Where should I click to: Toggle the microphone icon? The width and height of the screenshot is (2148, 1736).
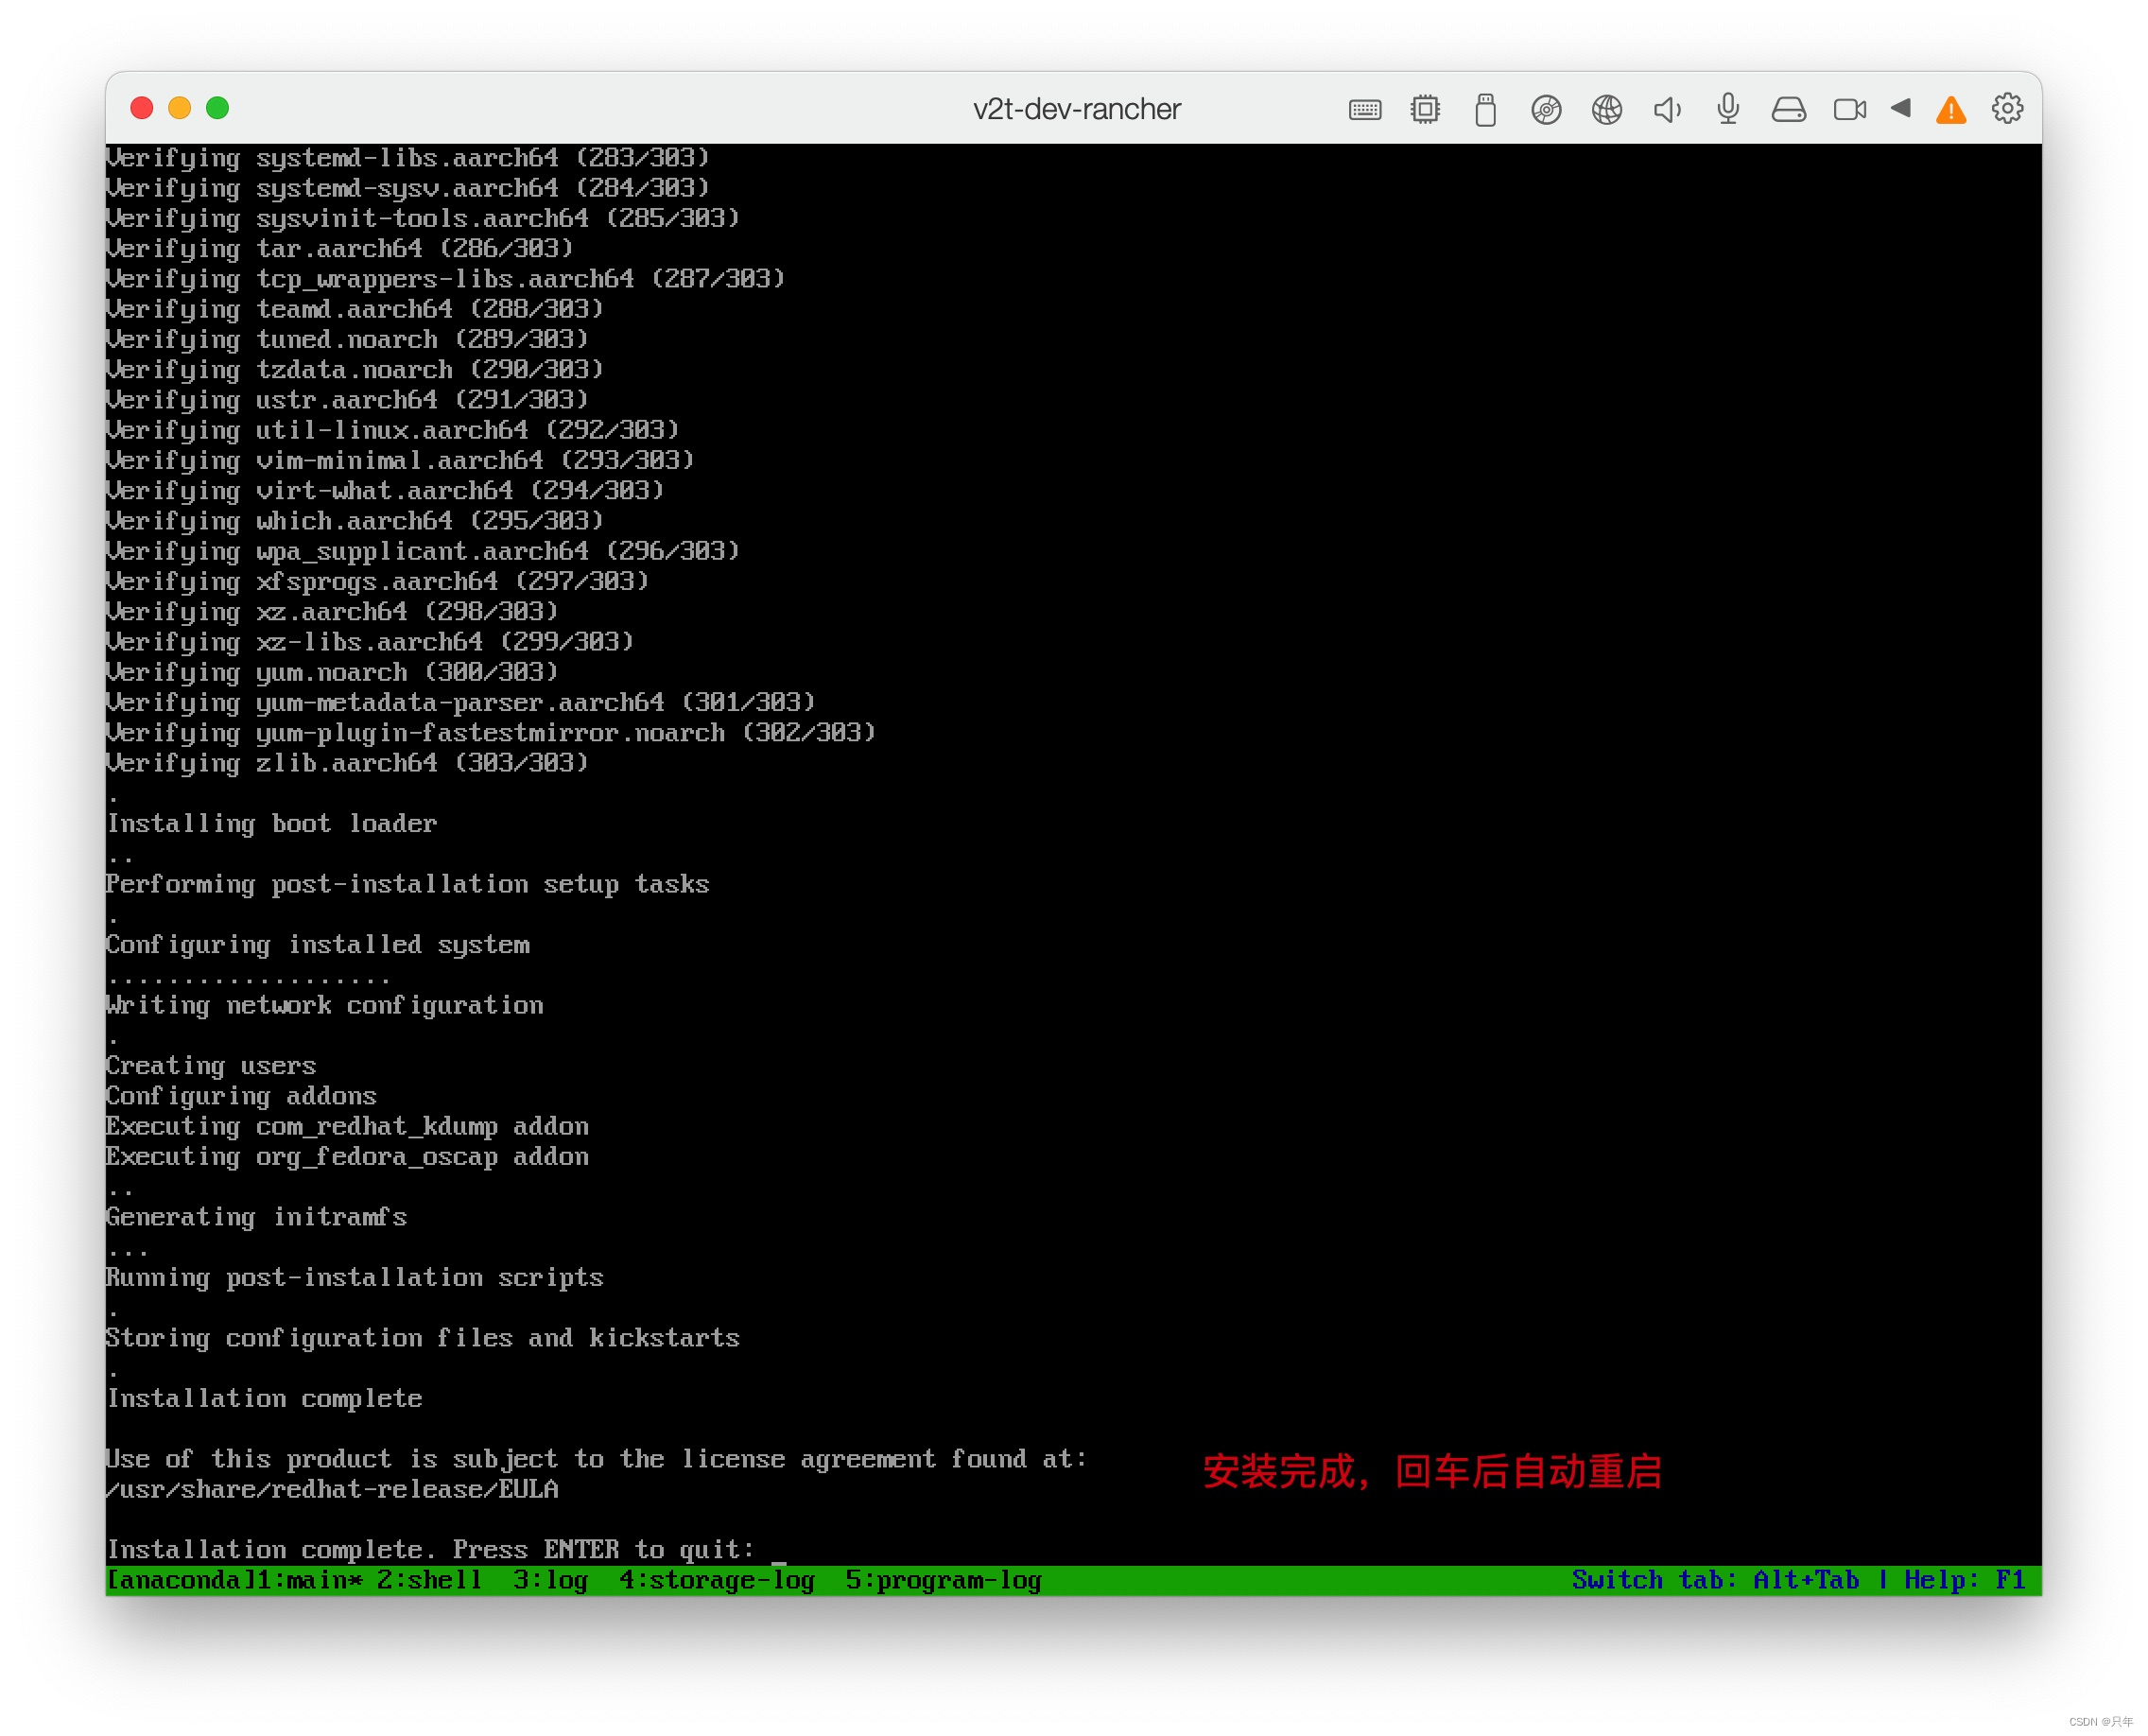coord(1728,109)
